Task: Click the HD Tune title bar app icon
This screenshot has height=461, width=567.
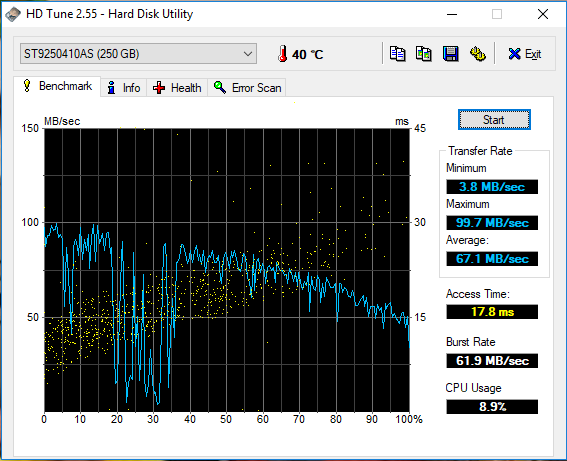Action: coord(12,14)
